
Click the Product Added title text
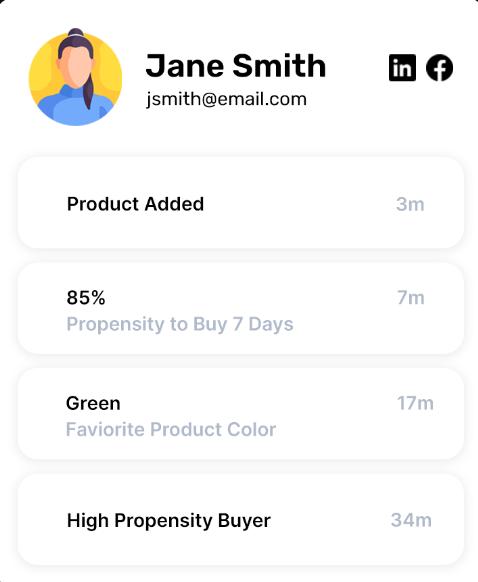[x=135, y=204]
